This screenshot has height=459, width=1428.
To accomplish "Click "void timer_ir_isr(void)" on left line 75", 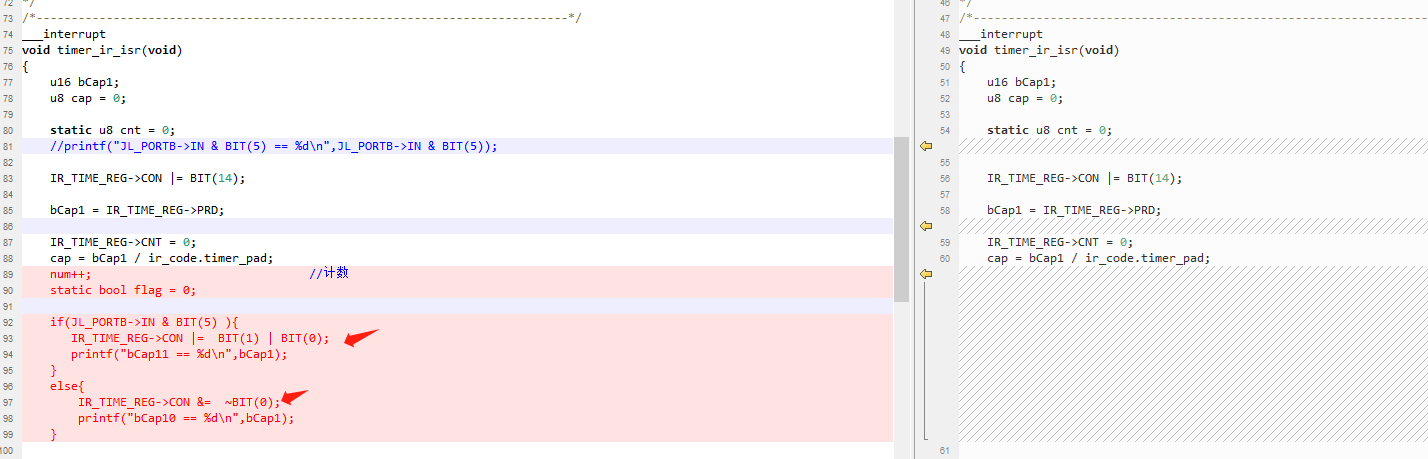I will 102,50.
